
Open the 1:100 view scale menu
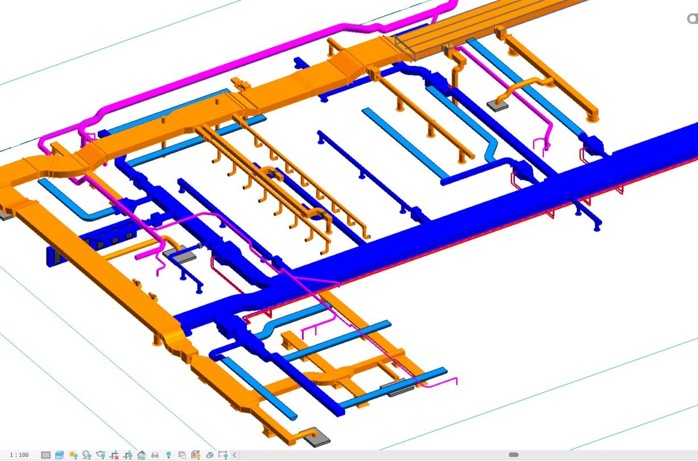19,455
